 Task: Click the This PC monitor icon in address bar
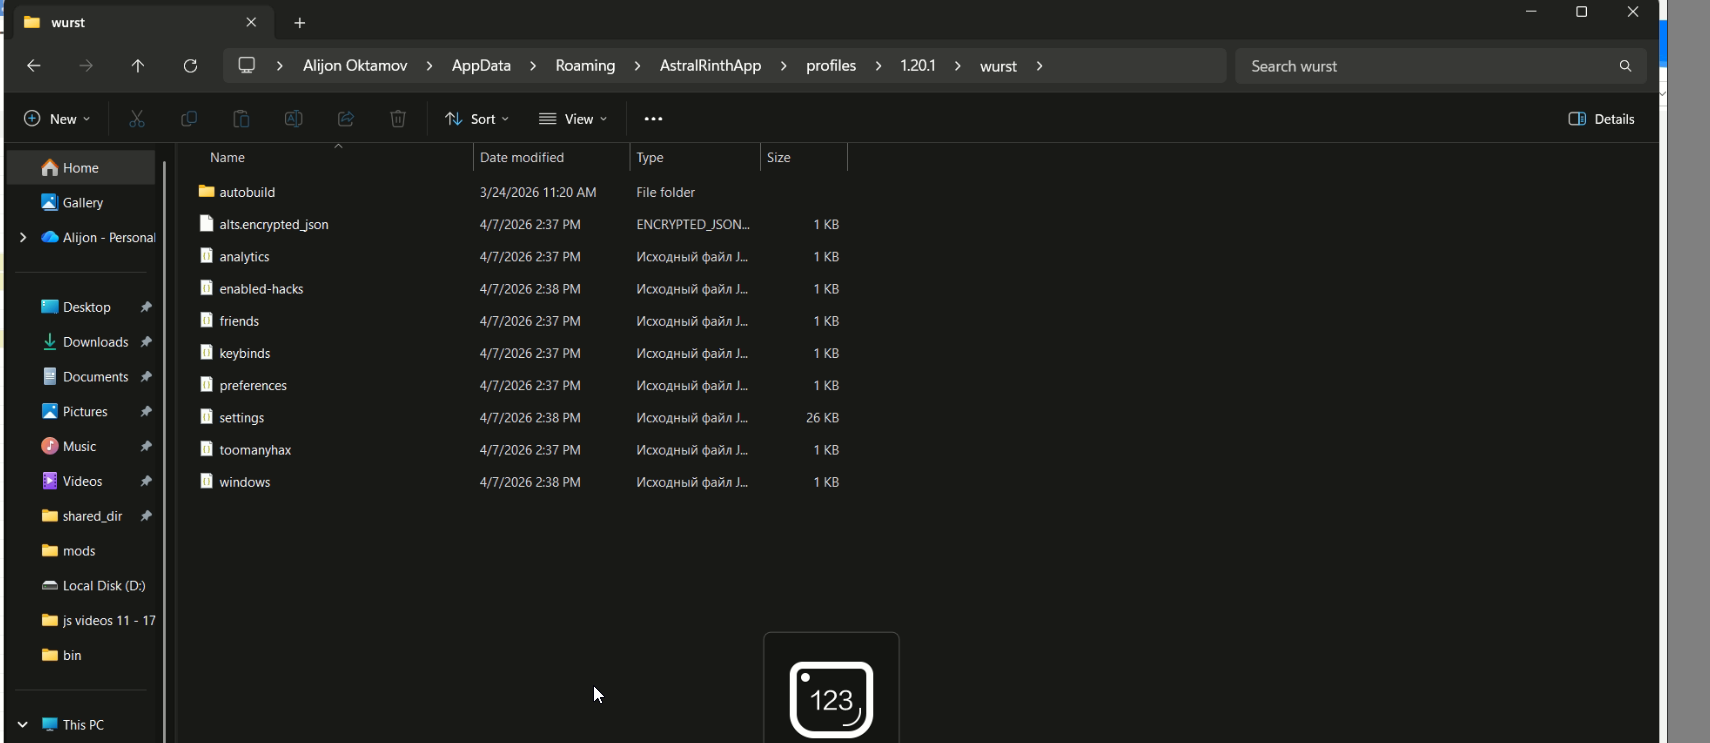246,65
